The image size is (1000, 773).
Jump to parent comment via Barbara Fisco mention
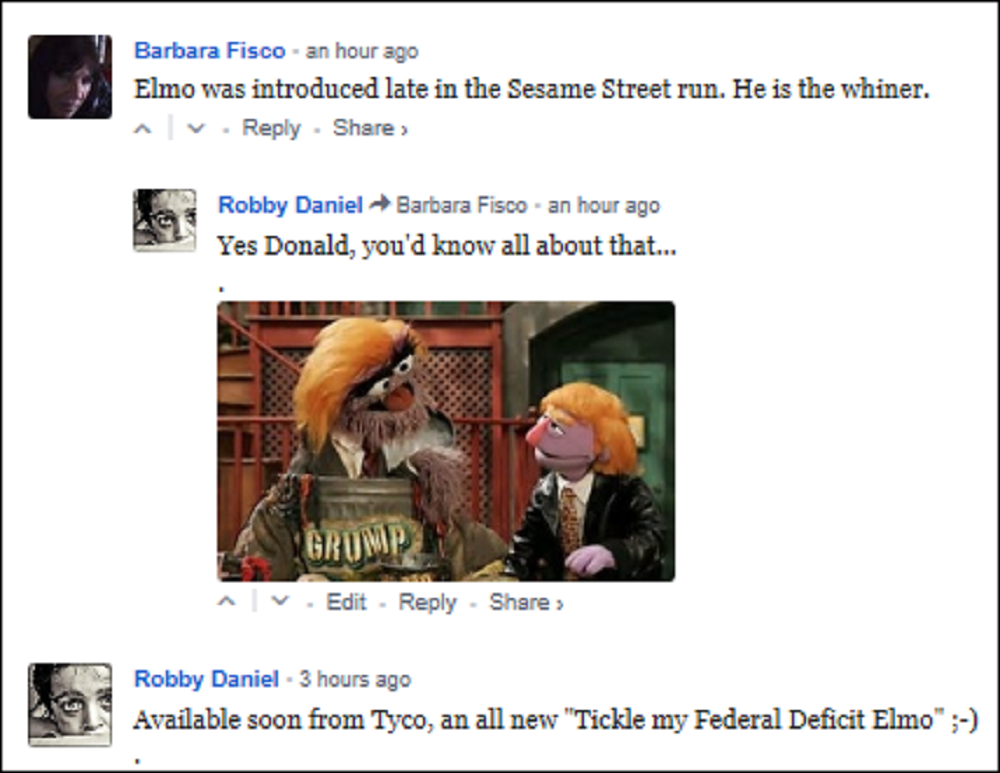(462, 205)
